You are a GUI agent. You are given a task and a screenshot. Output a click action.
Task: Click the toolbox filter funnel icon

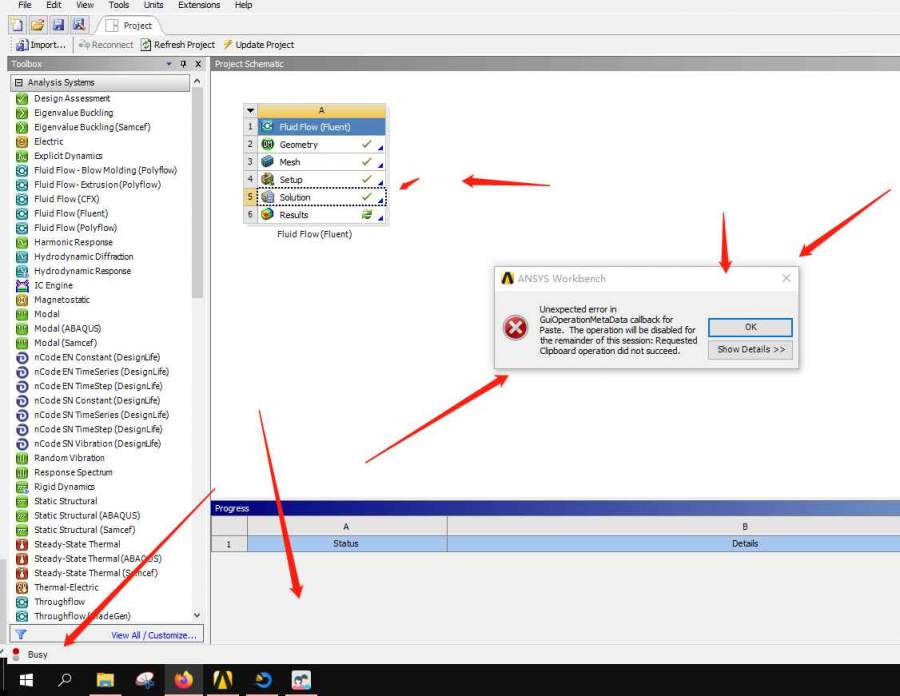click(x=21, y=635)
